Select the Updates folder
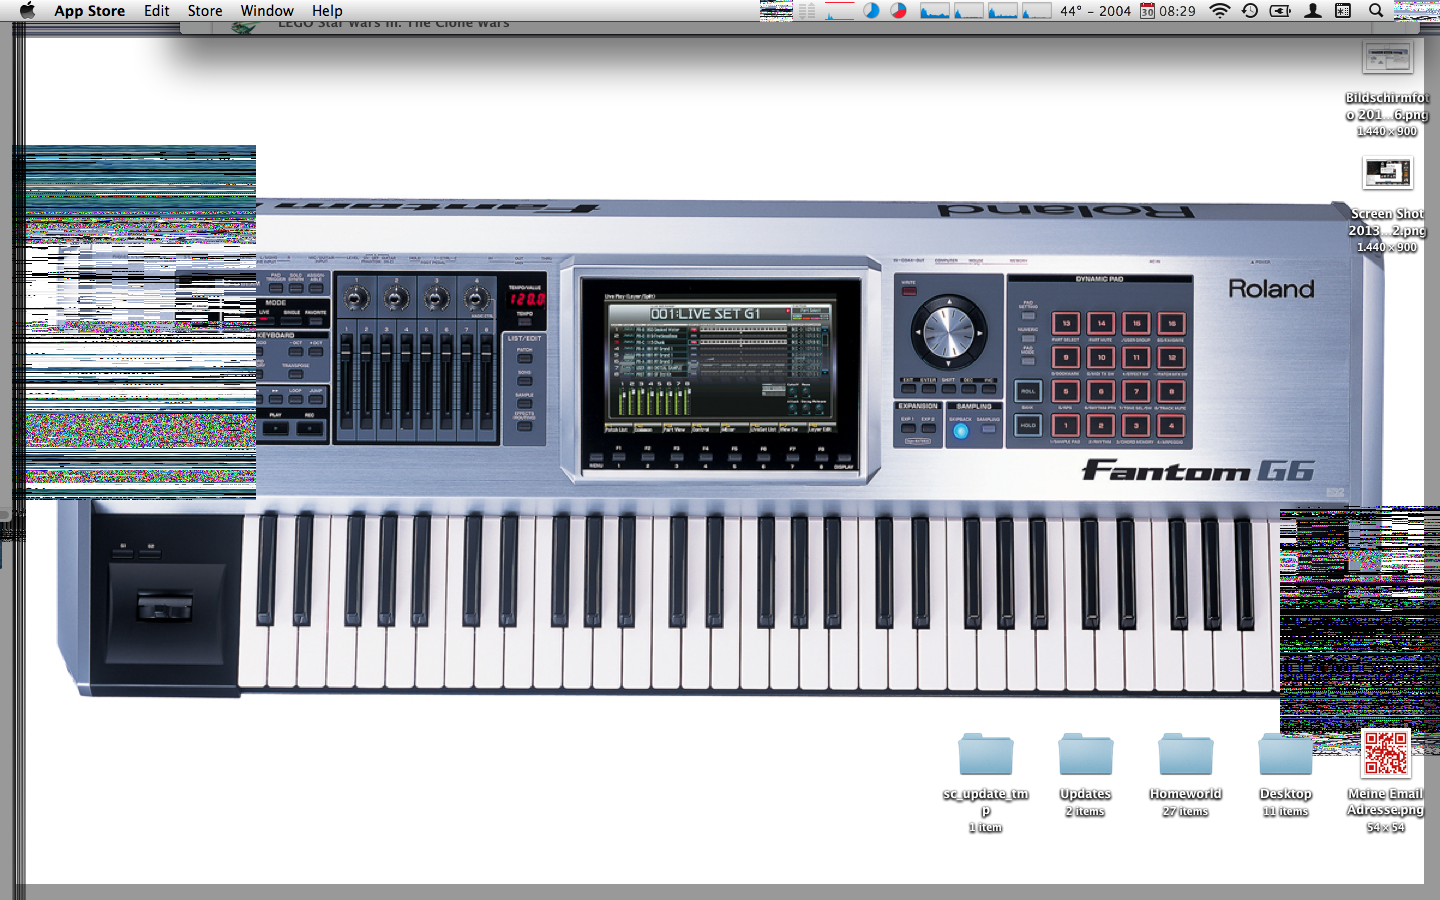The width and height of the screenshot is (1440, 900). [x=1085, y=775]
